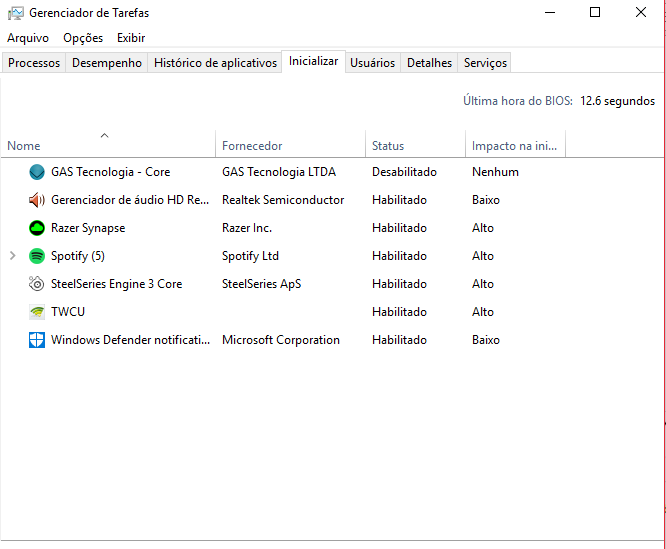666x549 pixels.
Task: Click Habilitado status in Razer Synapse row
Action: [x=399, y=228]
